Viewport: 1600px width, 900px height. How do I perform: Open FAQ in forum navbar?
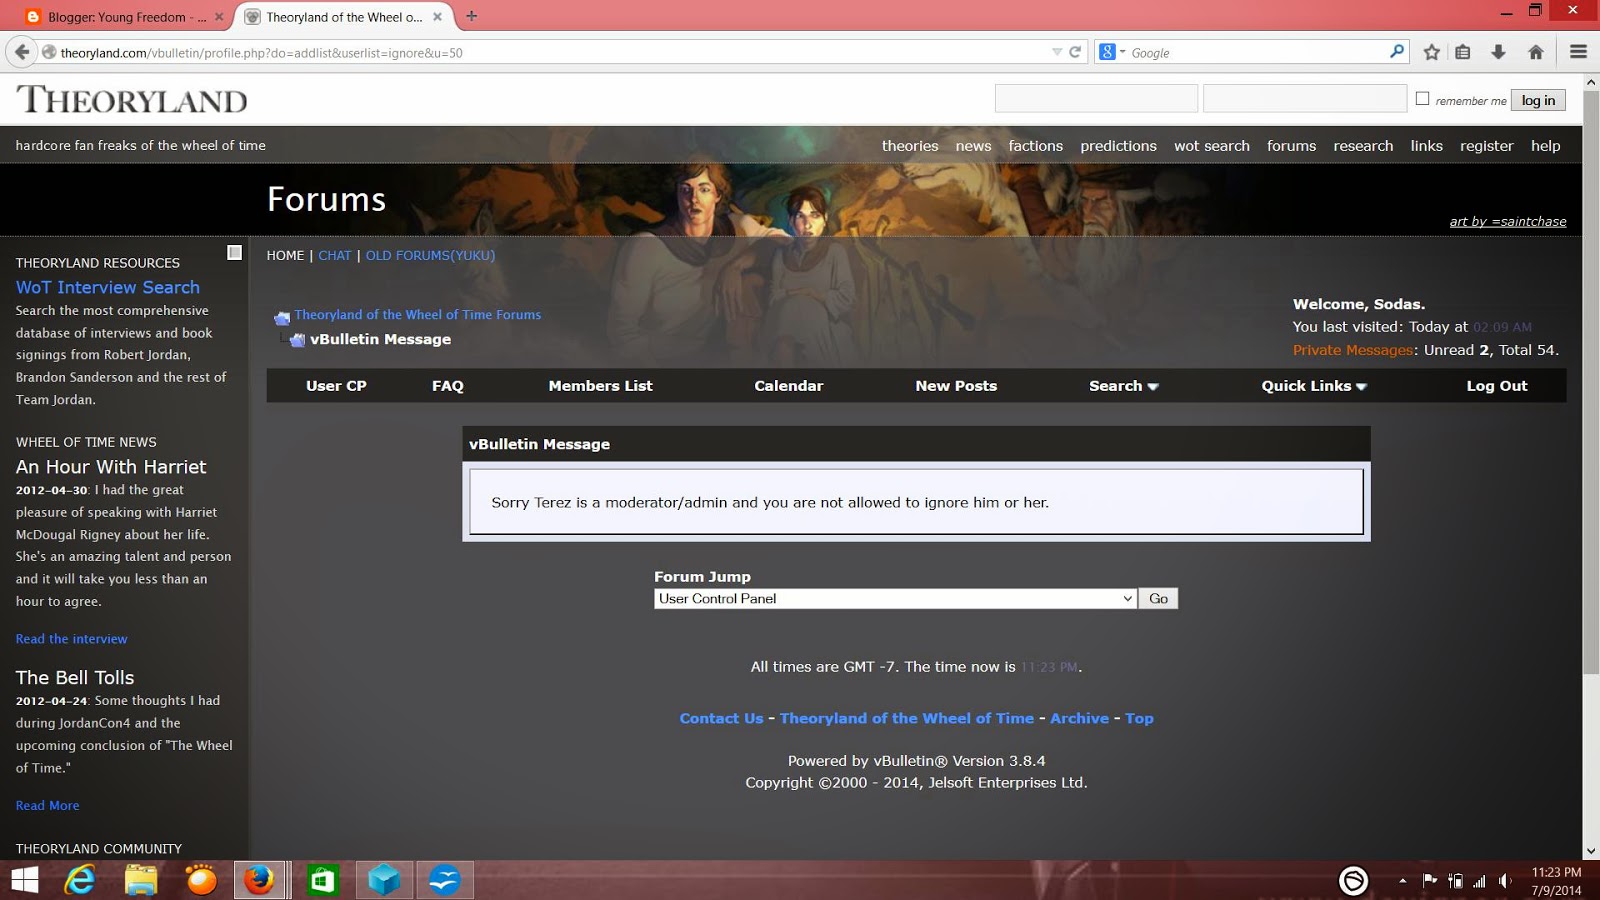[448, 386]
